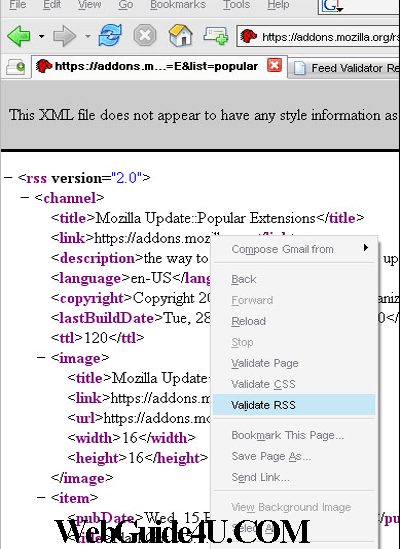
Task: Open the Forward button history dropdown arrow
Action: (x=88, y=36)
